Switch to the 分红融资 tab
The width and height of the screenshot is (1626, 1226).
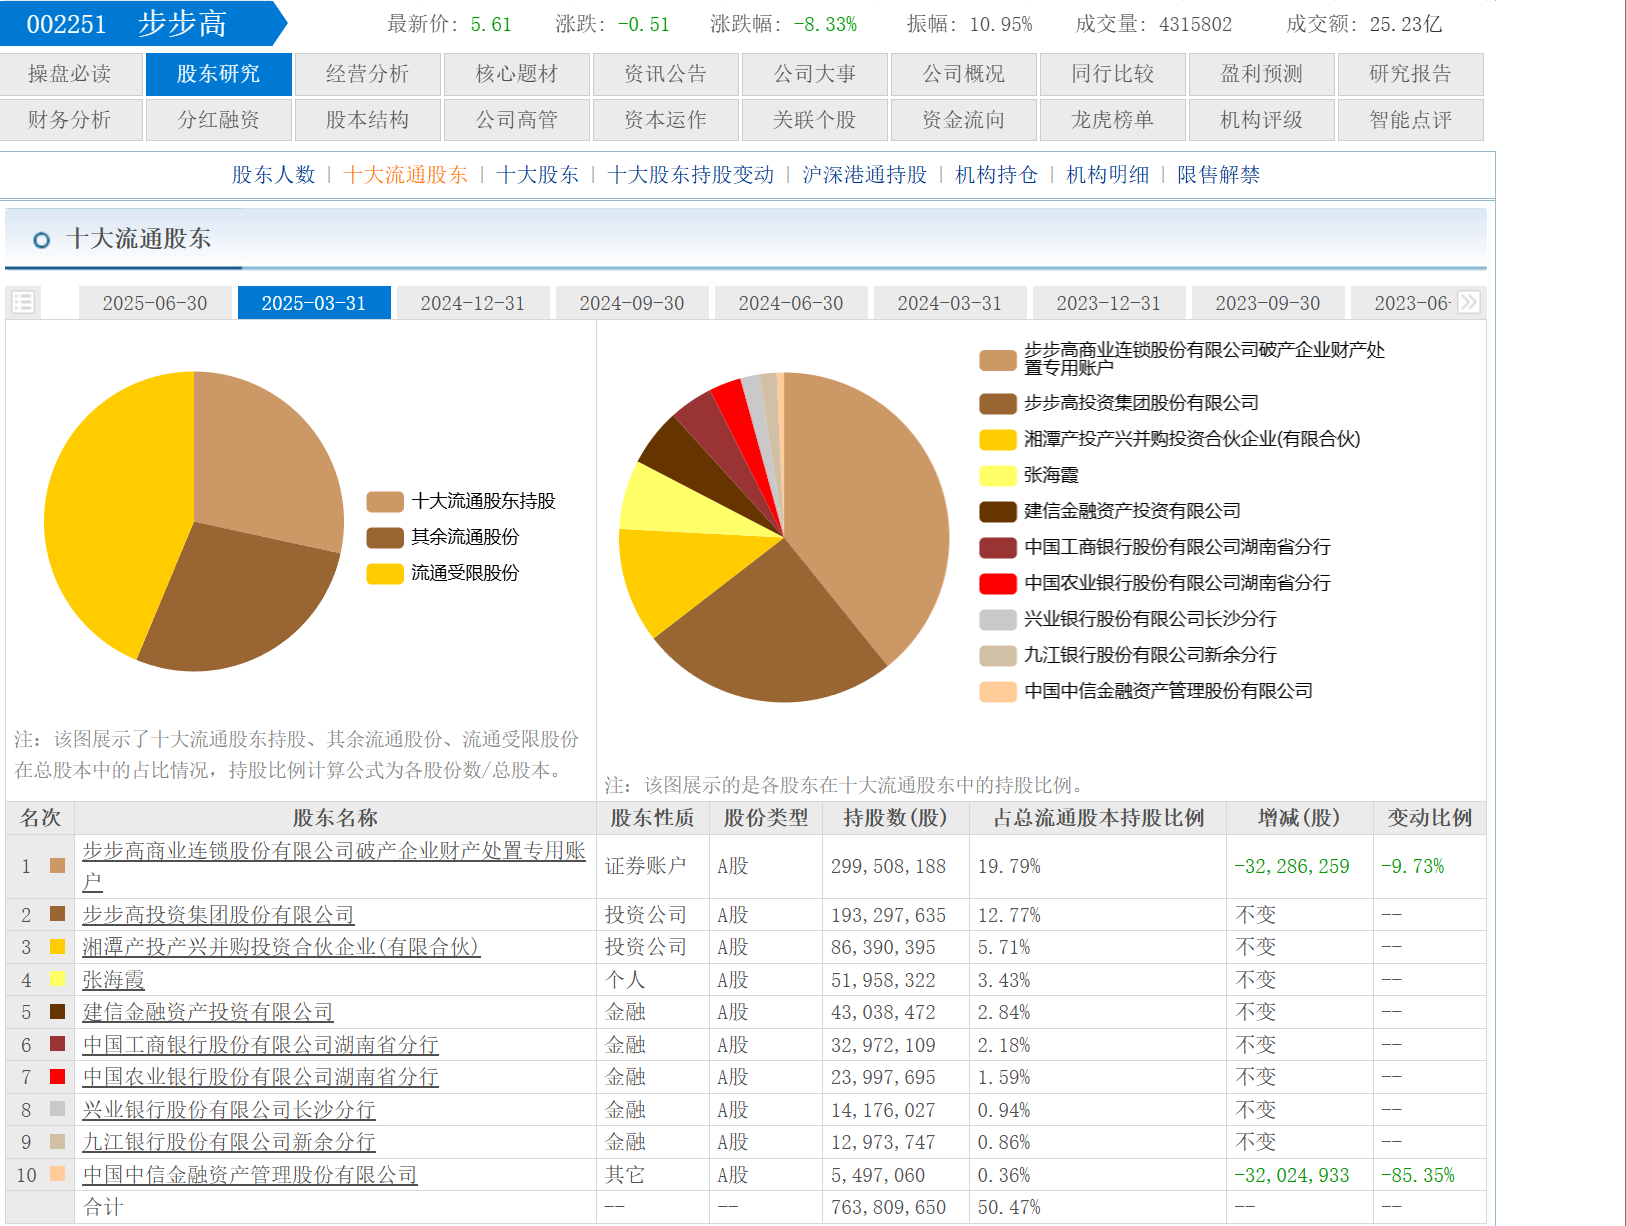click(219, 120)
